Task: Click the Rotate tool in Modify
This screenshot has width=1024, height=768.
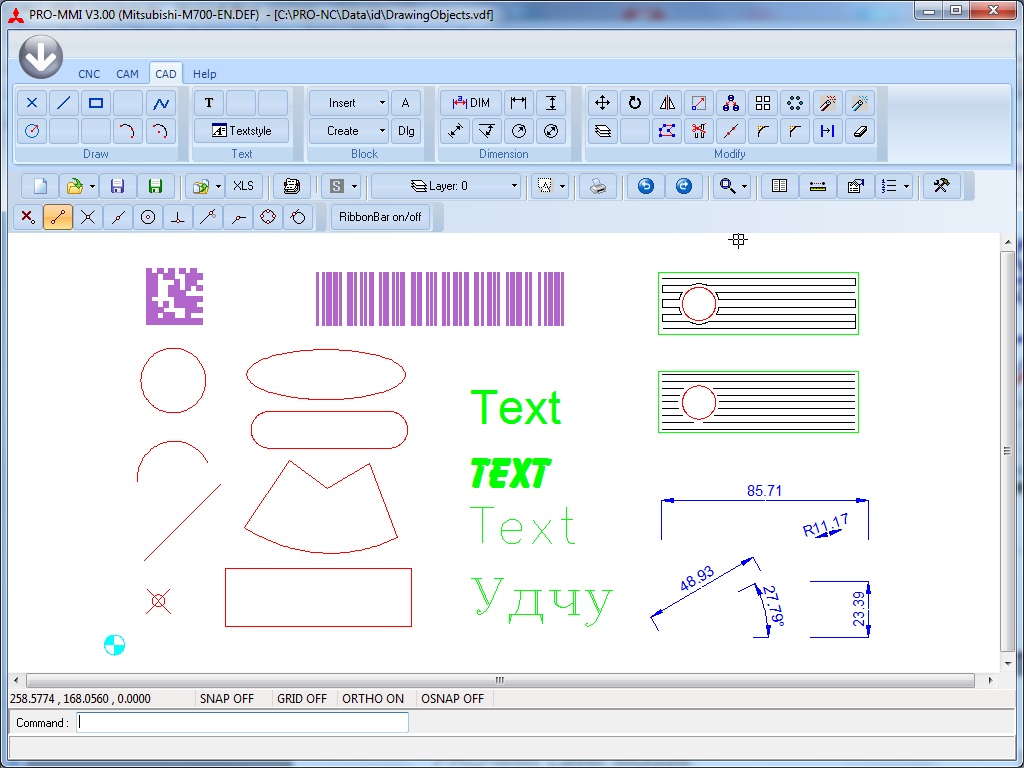Action: coord(635,103)
